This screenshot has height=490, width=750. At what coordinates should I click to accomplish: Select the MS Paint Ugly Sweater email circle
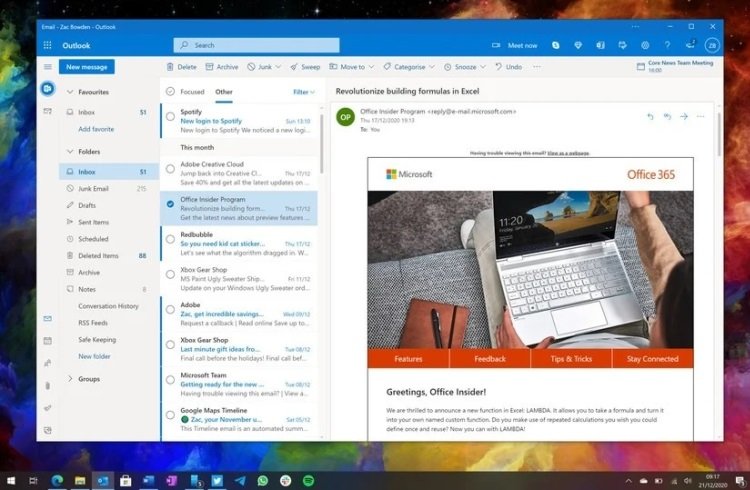[170, 274]
